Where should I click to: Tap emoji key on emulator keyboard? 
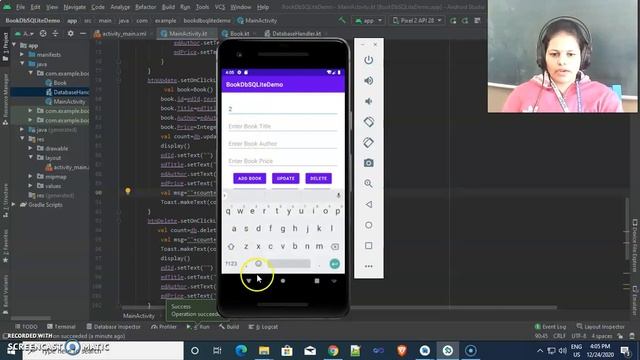(258, 264)
